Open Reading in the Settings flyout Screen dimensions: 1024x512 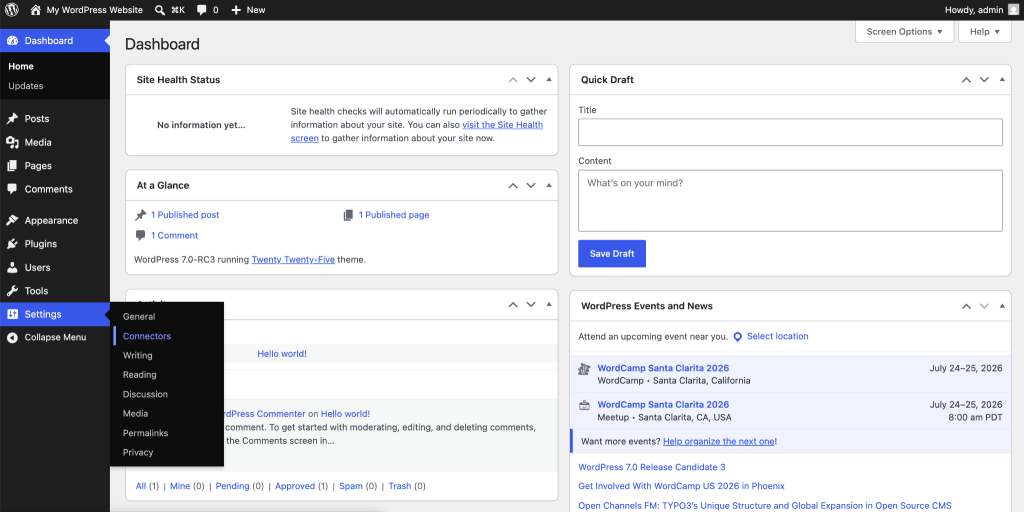(x=140, y=375)
